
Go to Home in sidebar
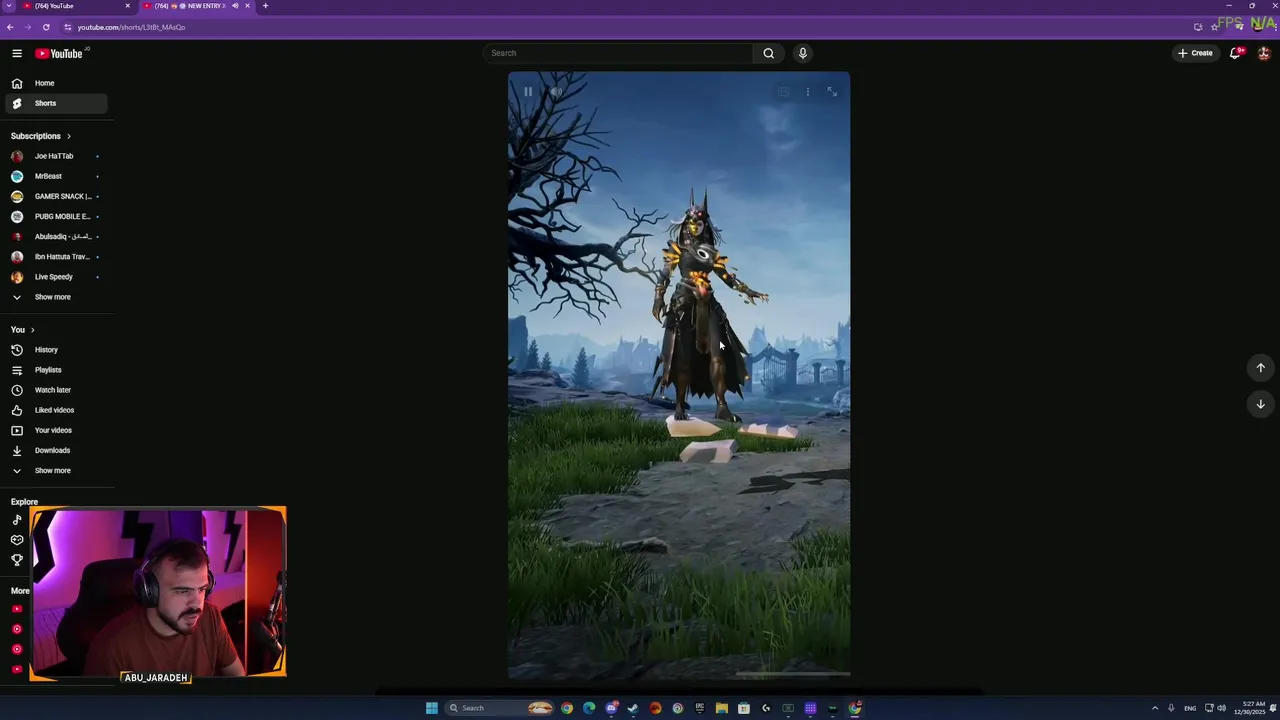click(x=55, y=83)
